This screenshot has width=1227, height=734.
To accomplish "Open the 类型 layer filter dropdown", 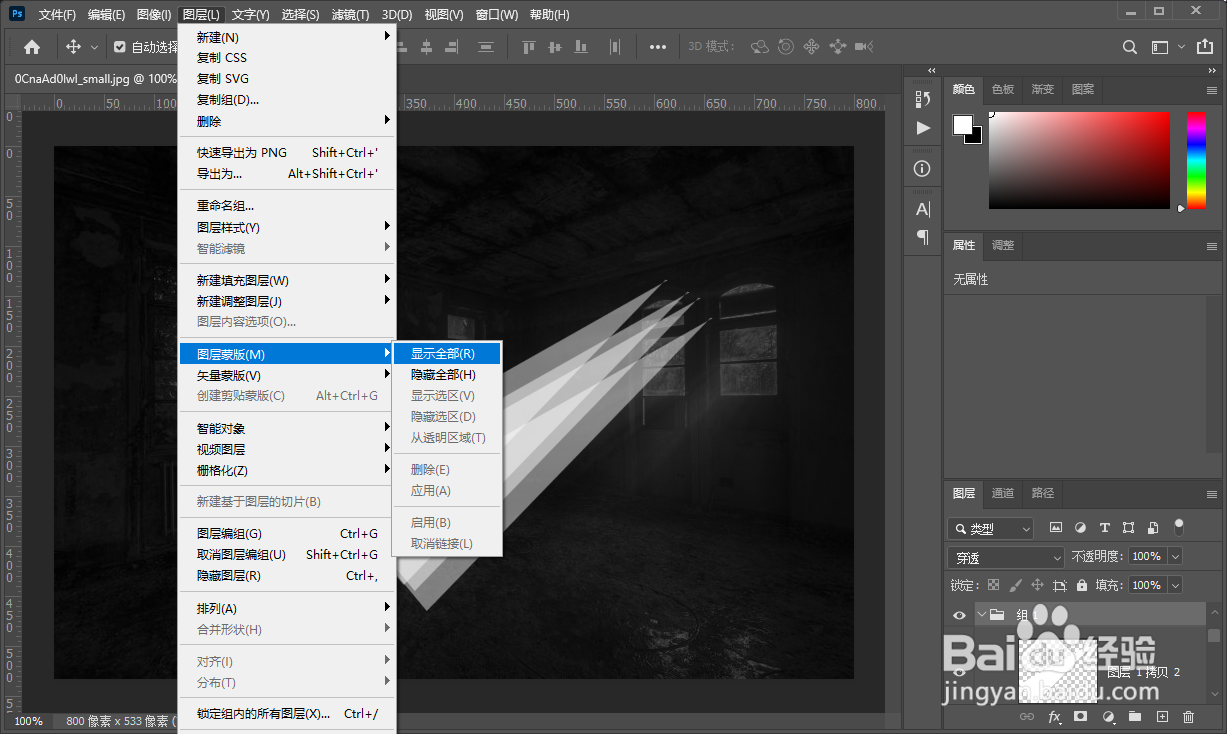I will [991, 529].
